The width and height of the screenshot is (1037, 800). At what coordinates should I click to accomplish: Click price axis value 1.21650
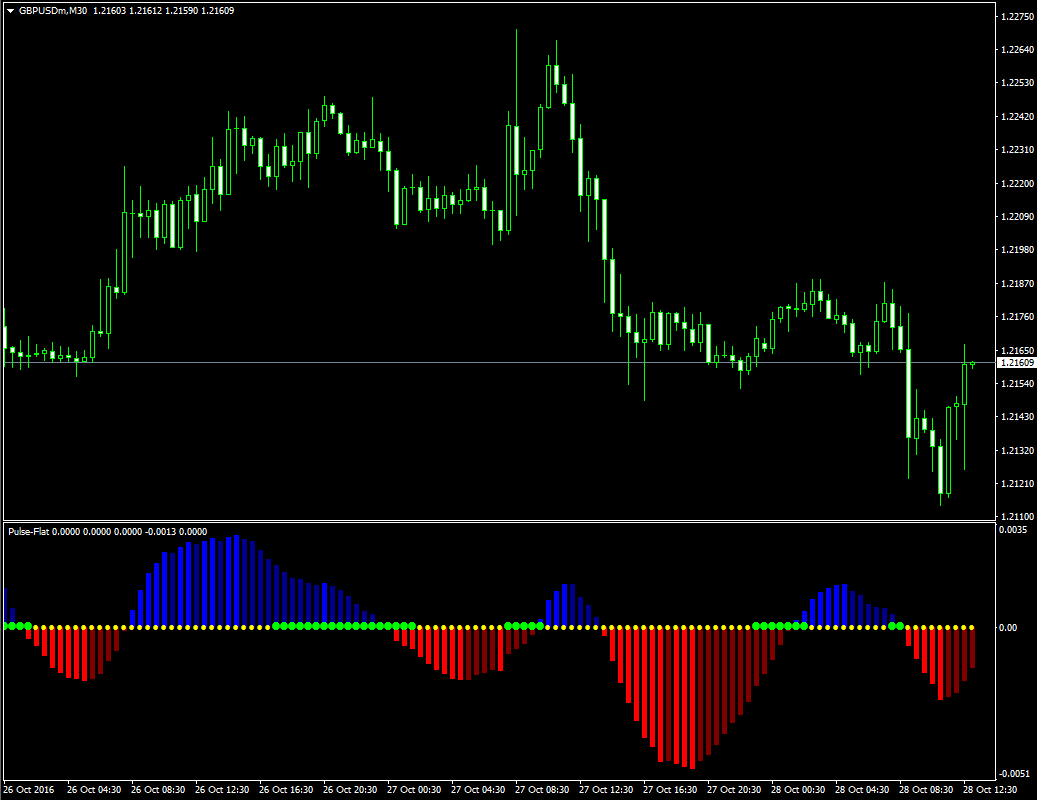1017,350
